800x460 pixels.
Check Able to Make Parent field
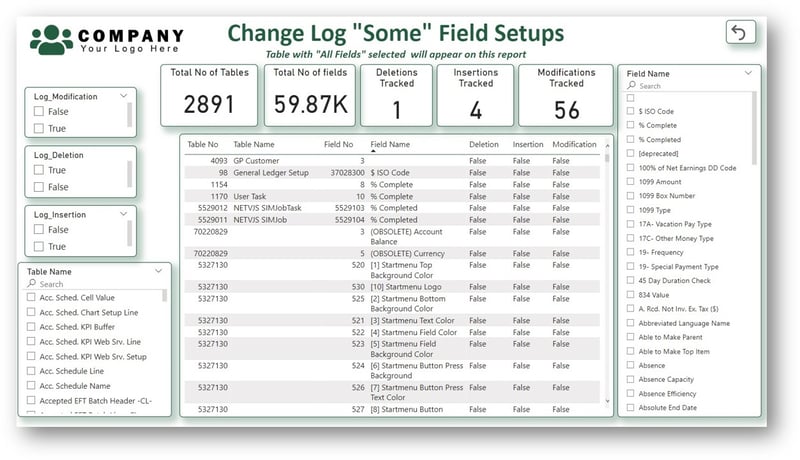pyautogui.click(x=631, y=337)
